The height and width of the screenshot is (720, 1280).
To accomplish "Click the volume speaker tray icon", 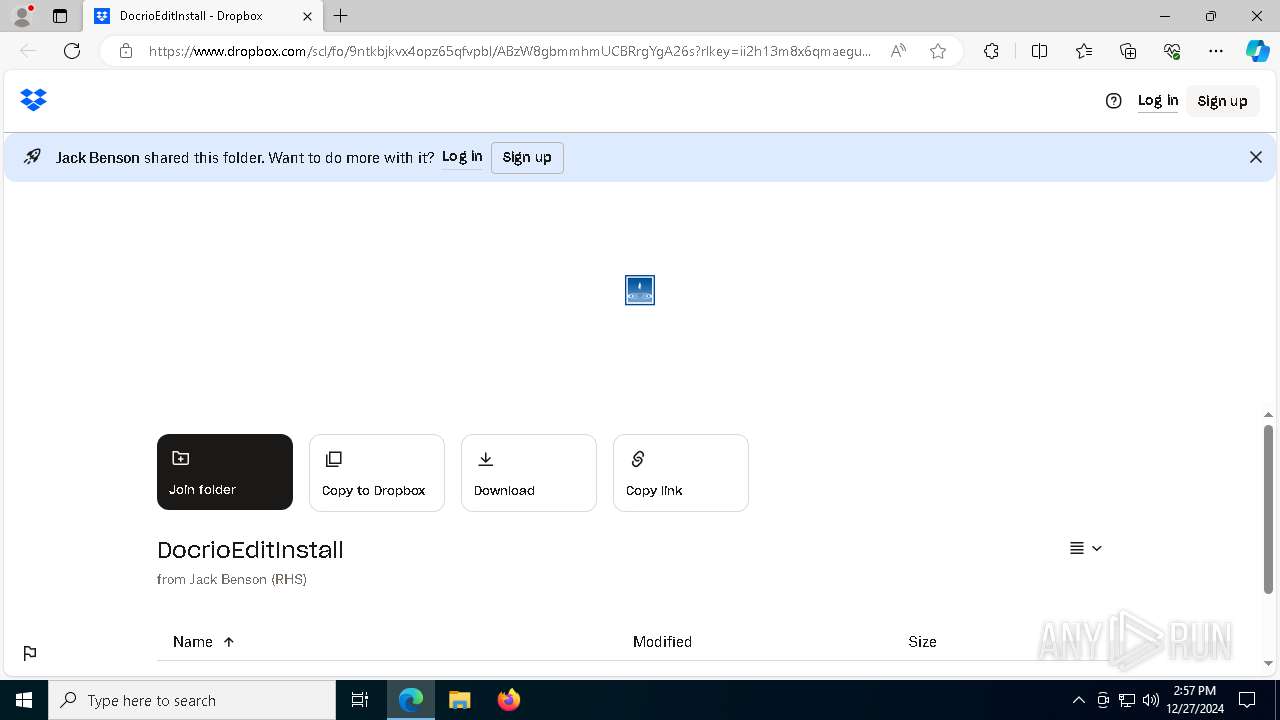I will pyautogui.click(x=1151, y=700).
